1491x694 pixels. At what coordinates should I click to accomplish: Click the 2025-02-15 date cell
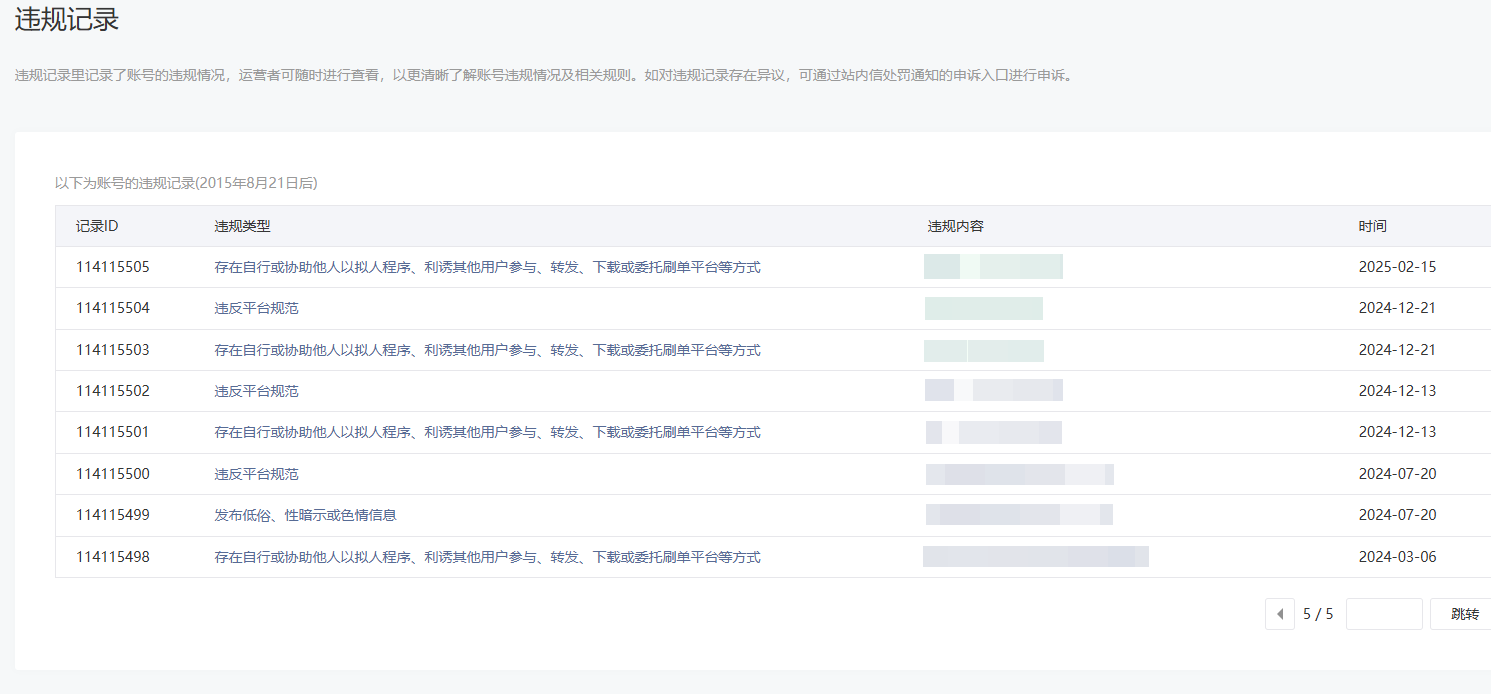1397,267
